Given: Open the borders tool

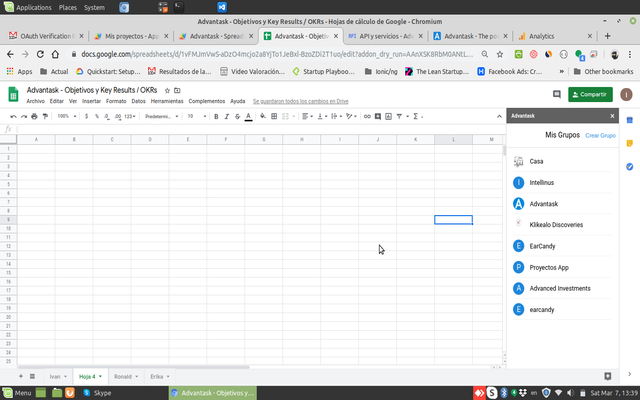Looking at the screenshot, I should [274, 116].
